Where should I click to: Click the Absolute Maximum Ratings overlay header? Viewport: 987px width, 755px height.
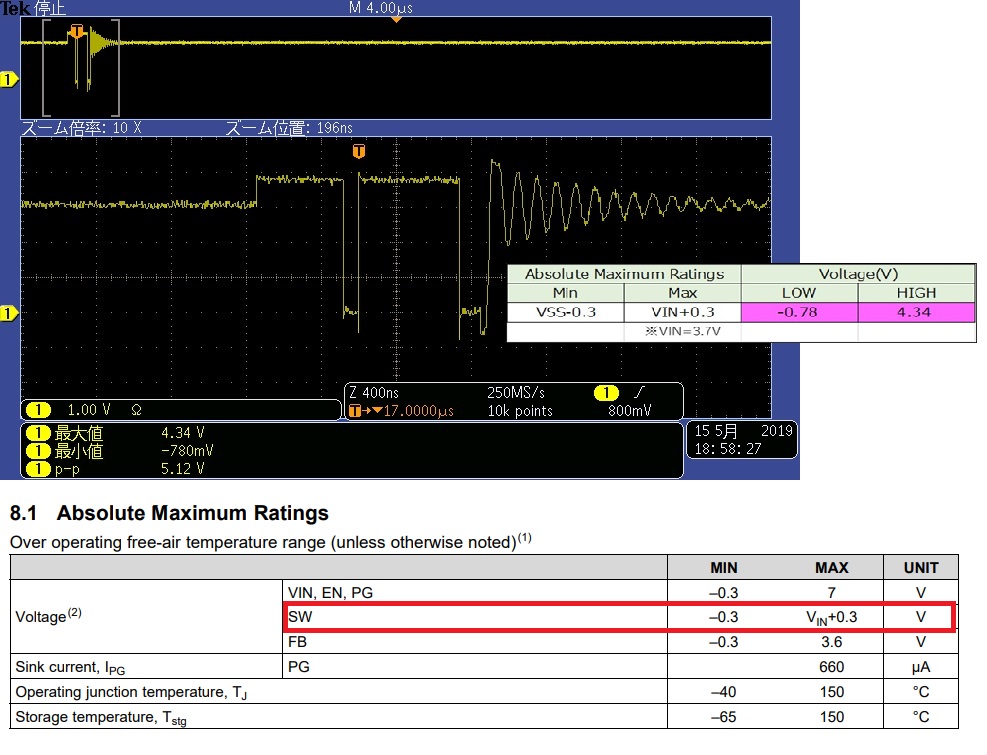[x=624, y=274]
